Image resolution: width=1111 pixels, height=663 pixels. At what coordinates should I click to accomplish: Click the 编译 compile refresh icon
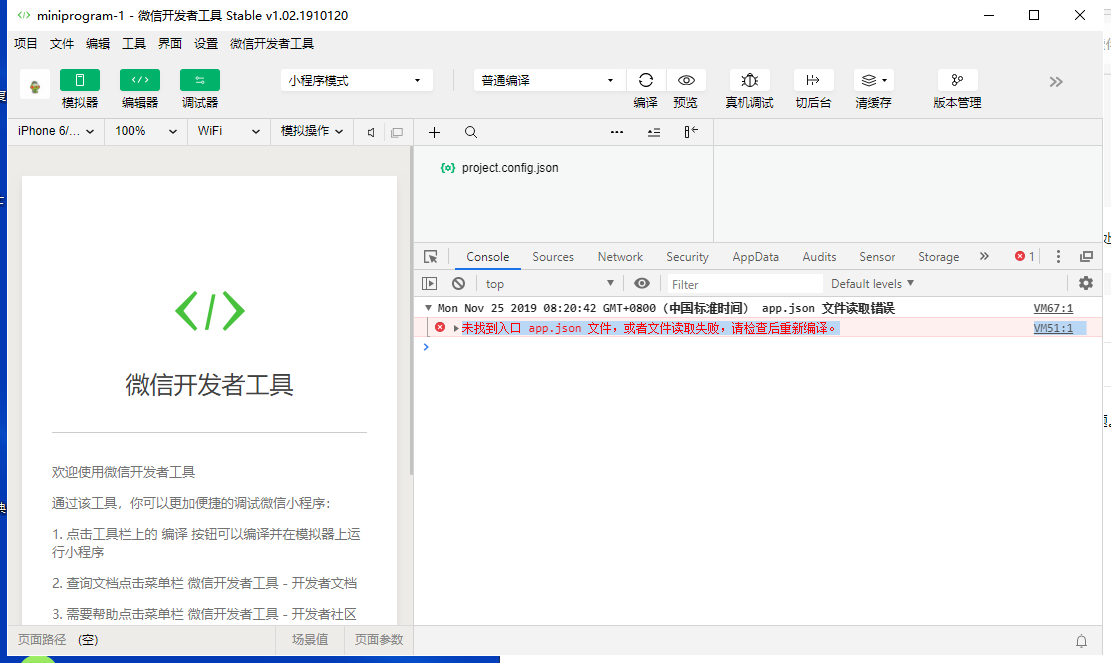[645, 80]
